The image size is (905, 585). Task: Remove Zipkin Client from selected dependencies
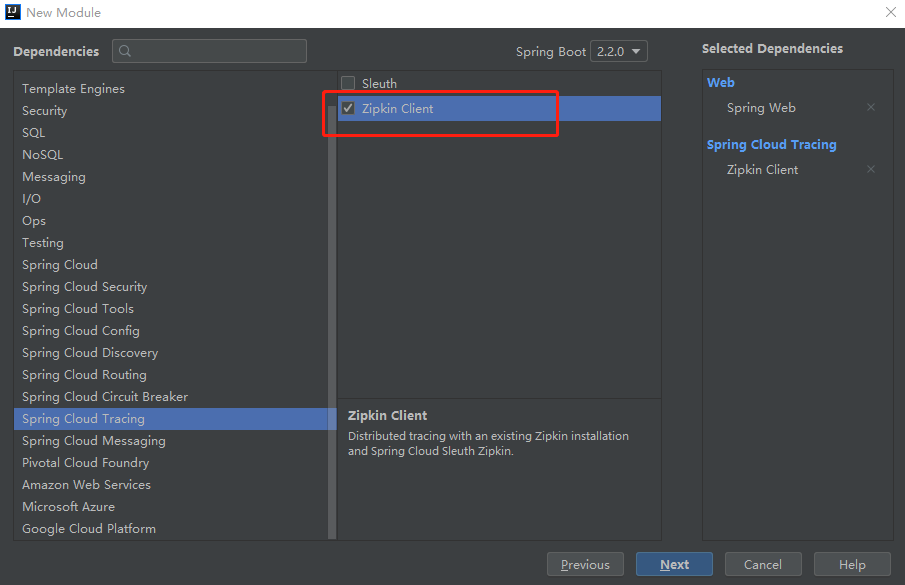click(870, 170)
